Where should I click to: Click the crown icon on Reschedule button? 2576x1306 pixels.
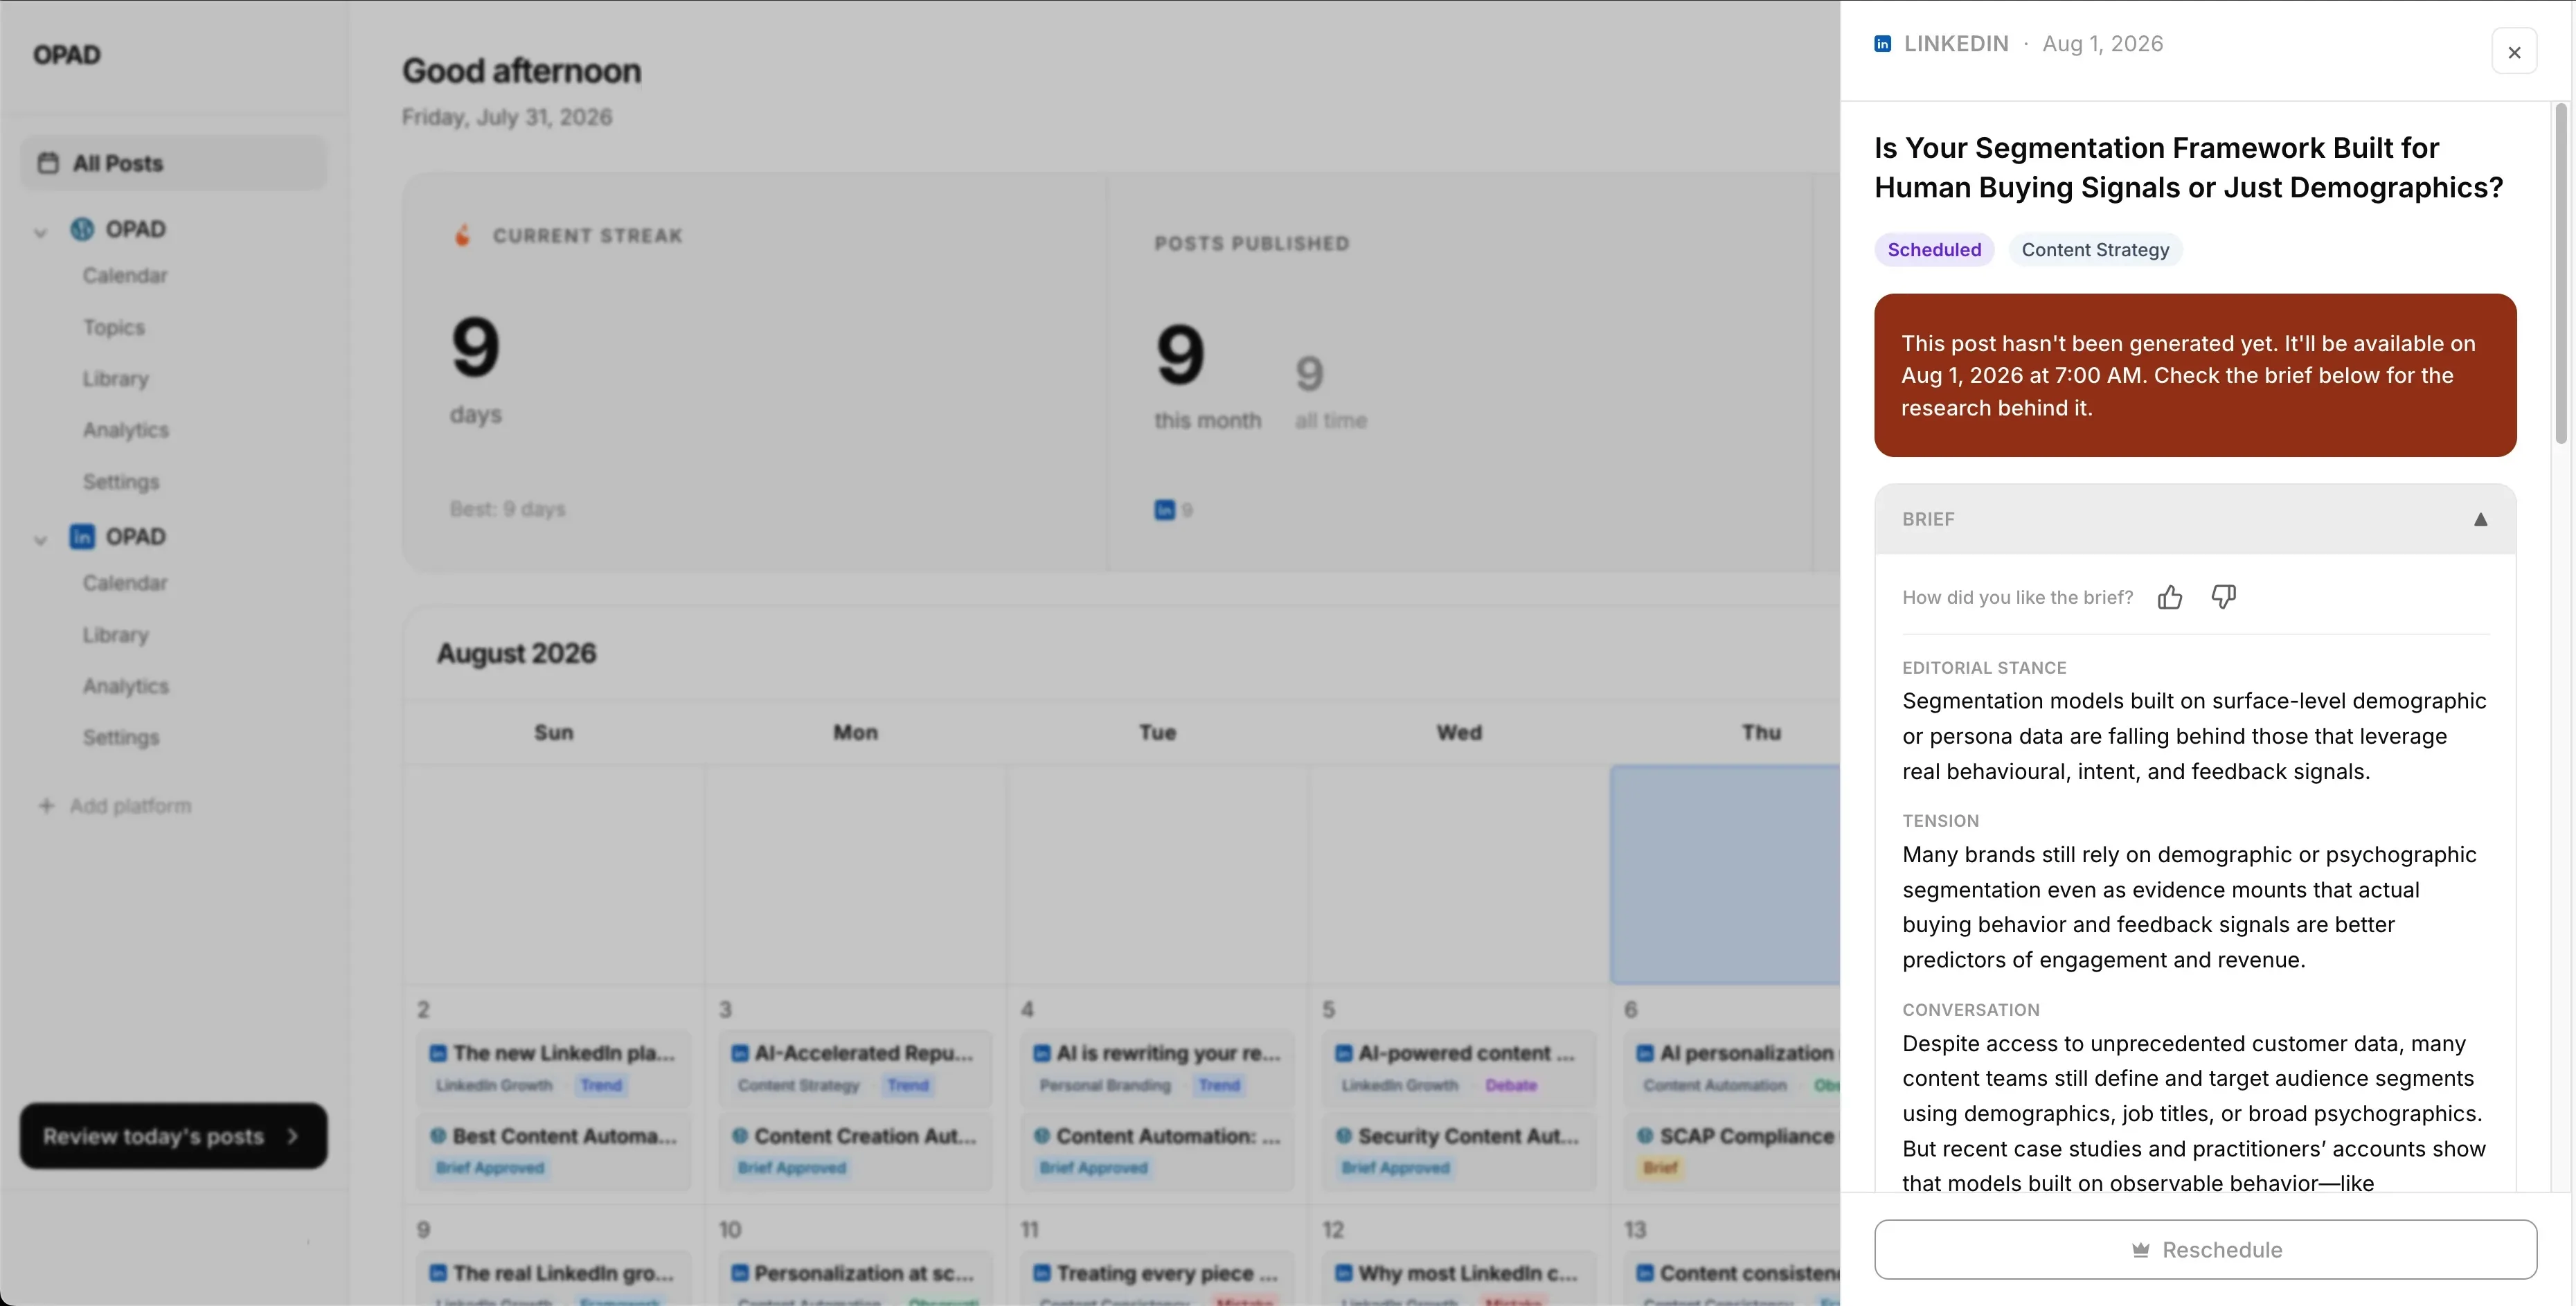tap(2140, 1250)
